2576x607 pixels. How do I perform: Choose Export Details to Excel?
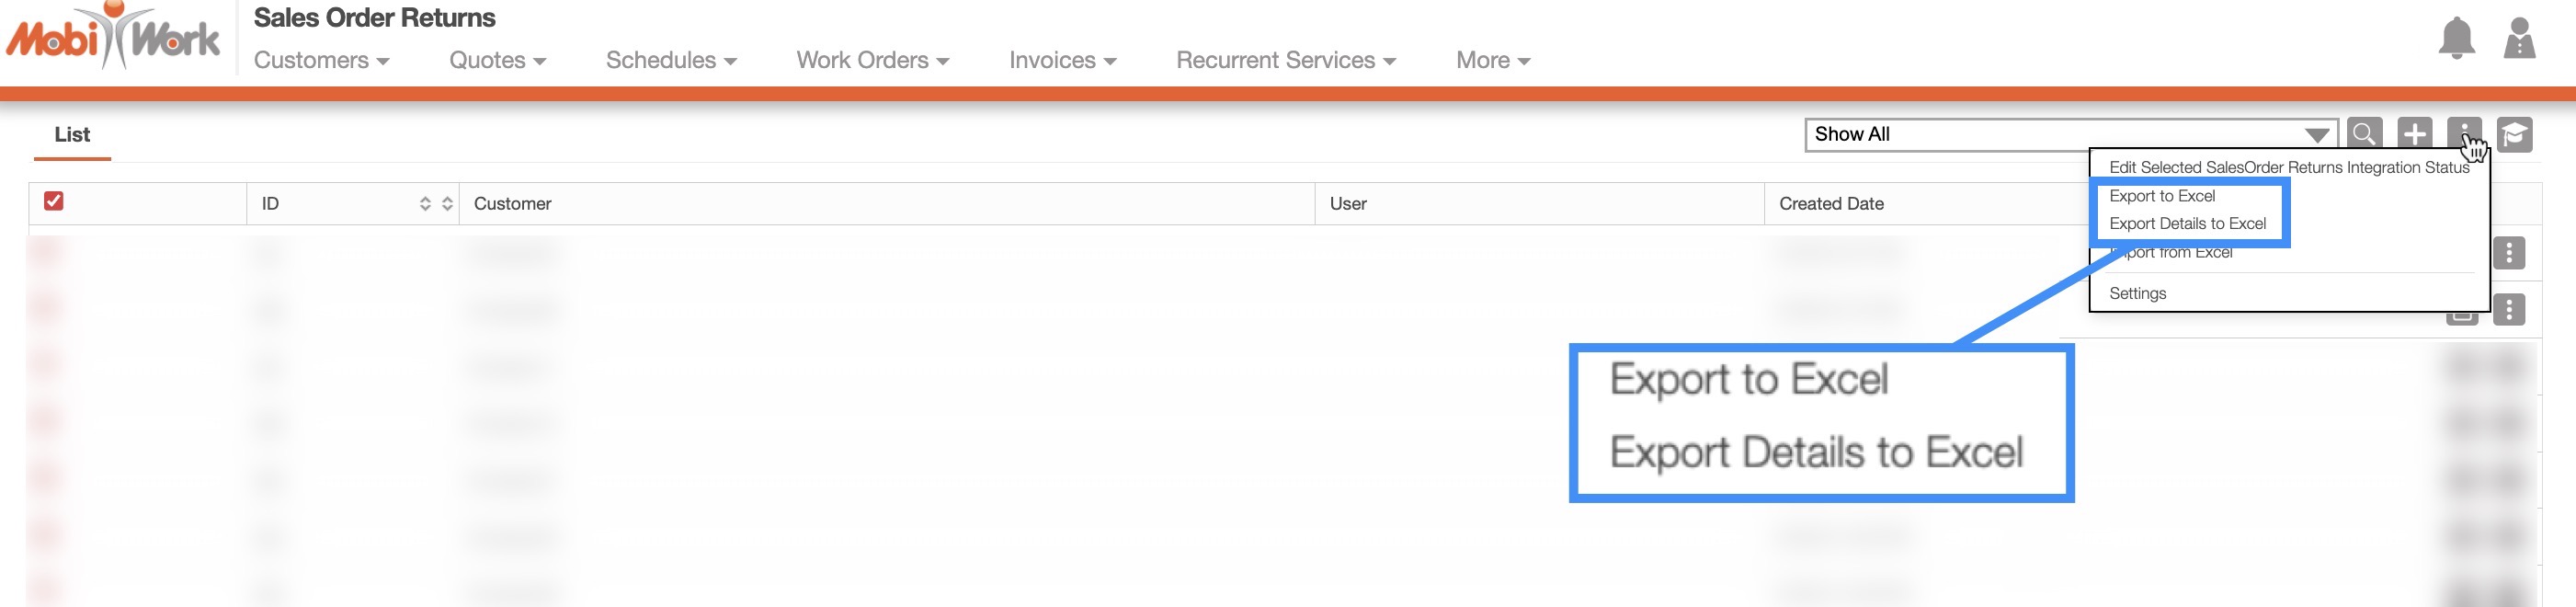2187,224
